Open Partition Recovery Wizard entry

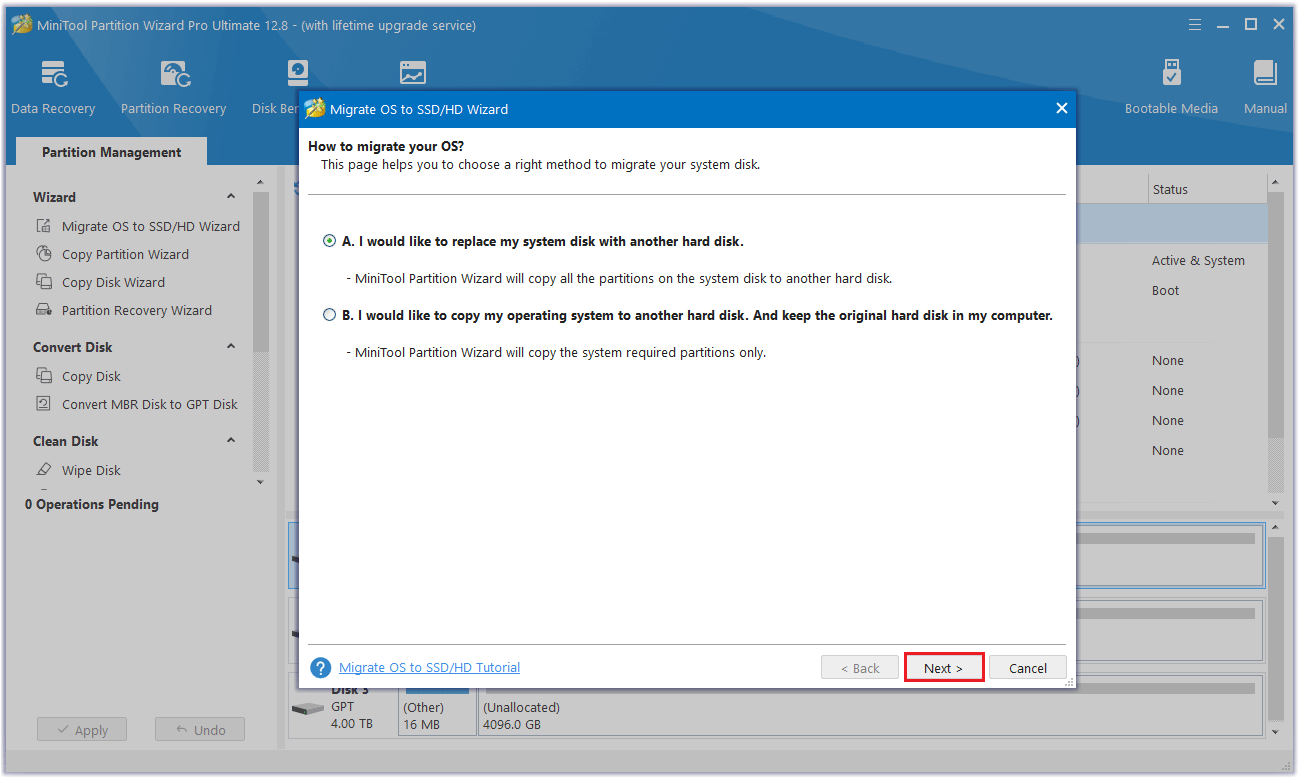coord(137,310)
